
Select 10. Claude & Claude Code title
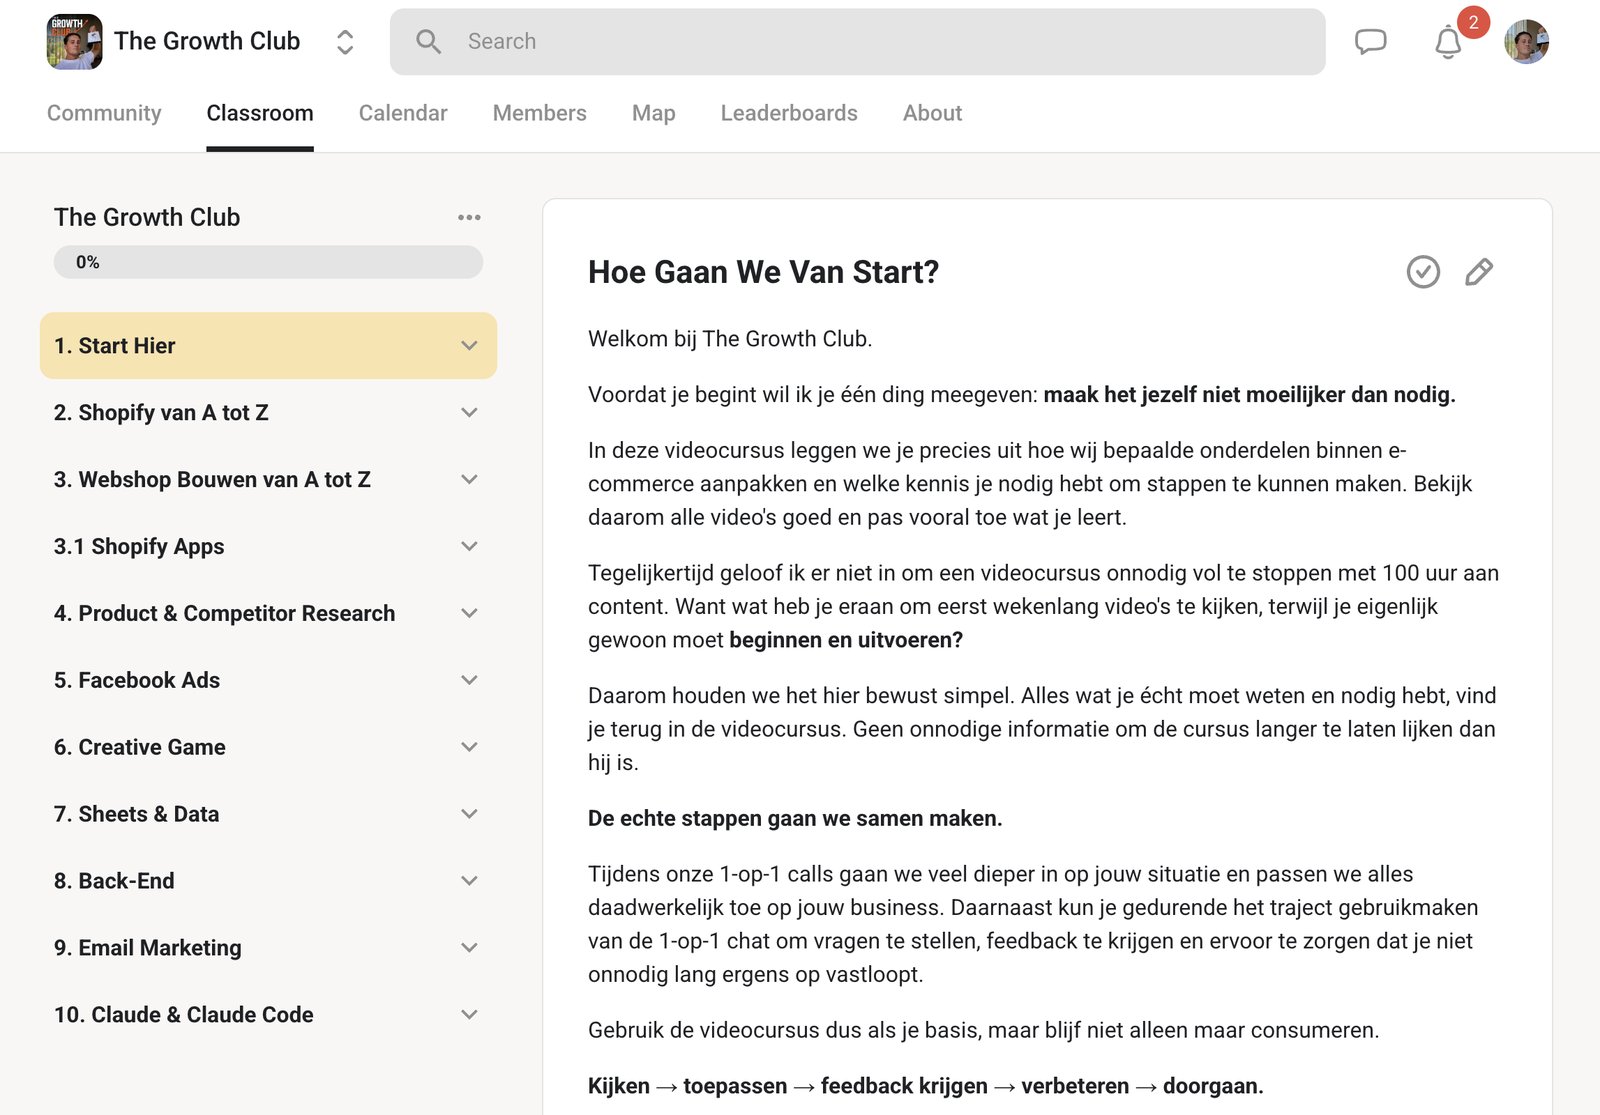(184, 1015)
